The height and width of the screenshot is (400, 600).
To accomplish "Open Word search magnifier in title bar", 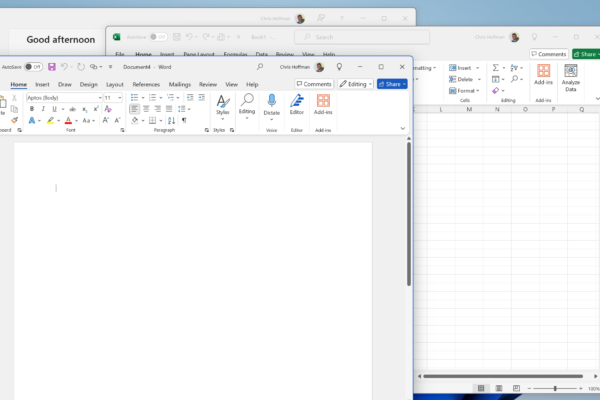I will click(260, 67).
